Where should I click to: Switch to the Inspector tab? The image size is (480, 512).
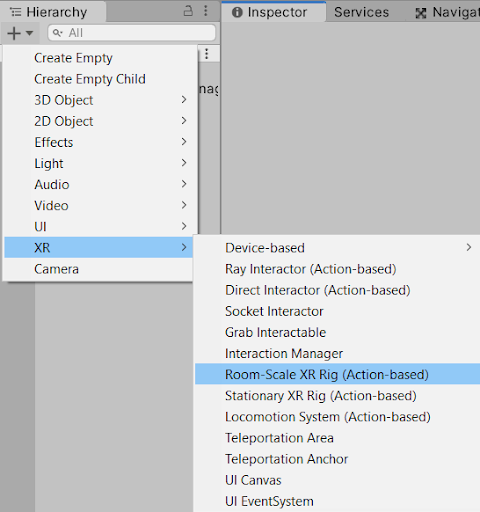[273, 12]
